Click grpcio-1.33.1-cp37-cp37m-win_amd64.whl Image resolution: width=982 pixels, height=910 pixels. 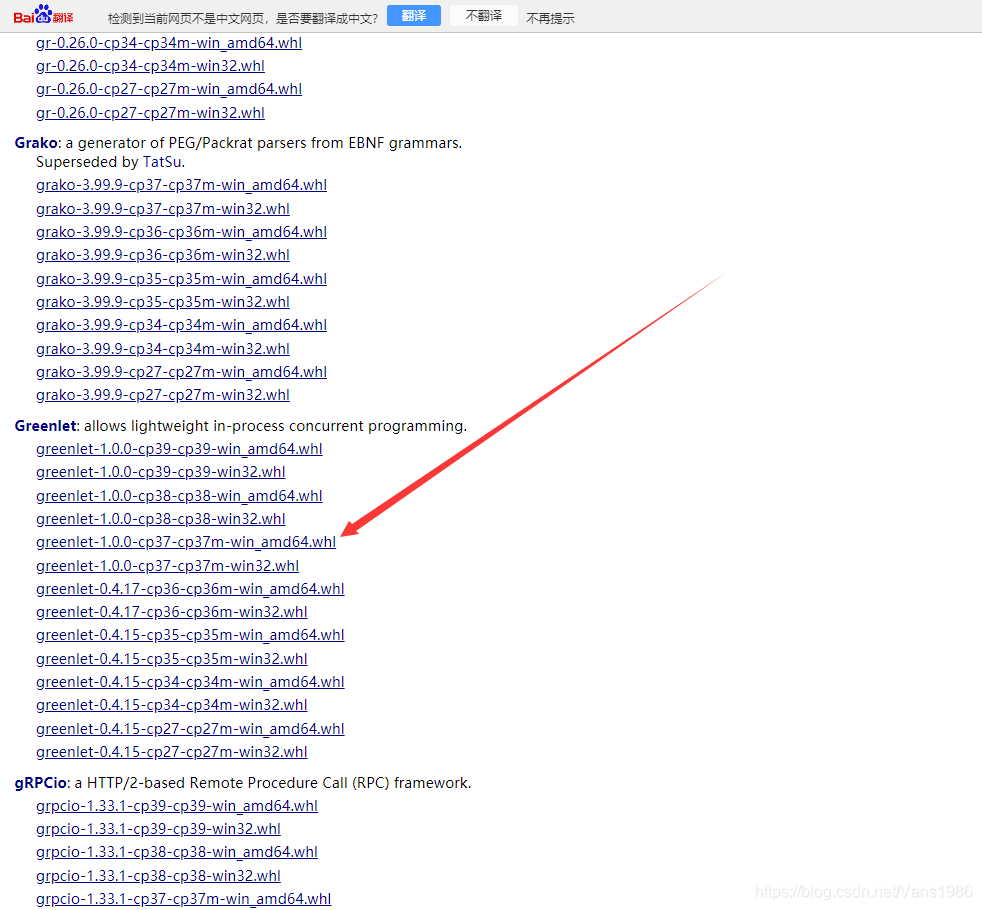(183, 900)
